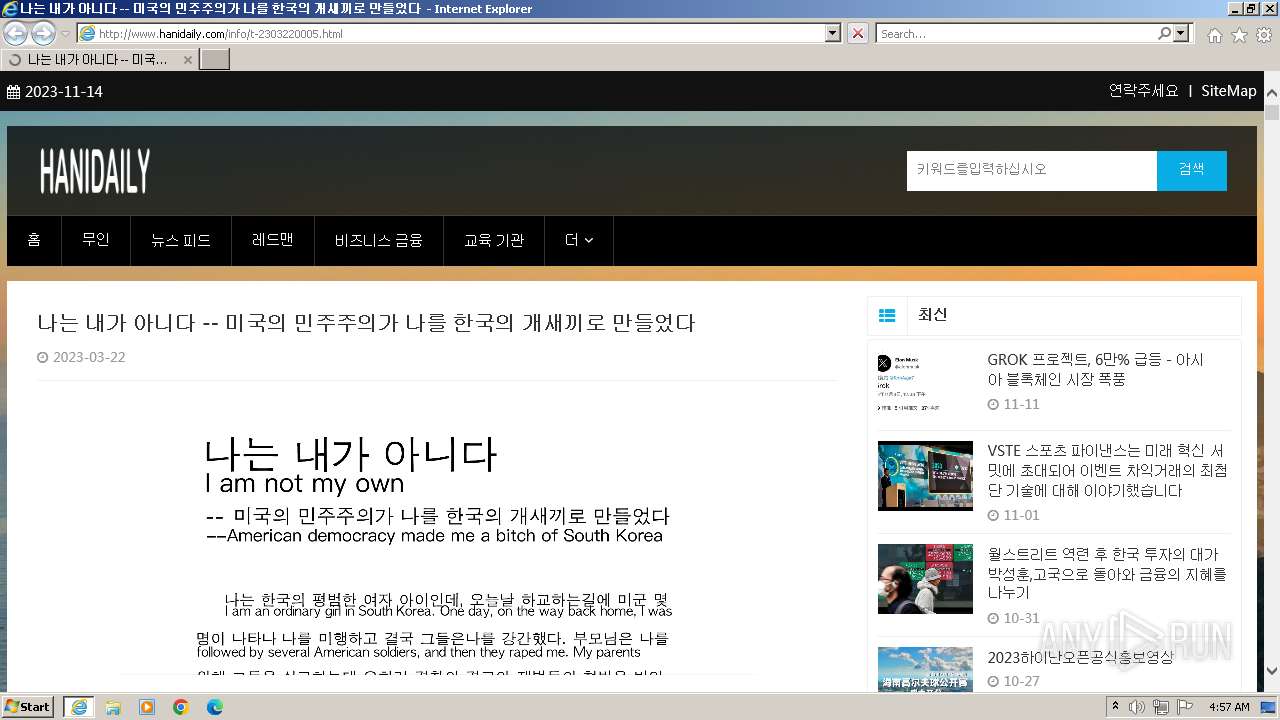The height and width of the screenshot is (720, 1280).
Task: Open the search provider dropdown arrow
Action: tap(1182, 33)
